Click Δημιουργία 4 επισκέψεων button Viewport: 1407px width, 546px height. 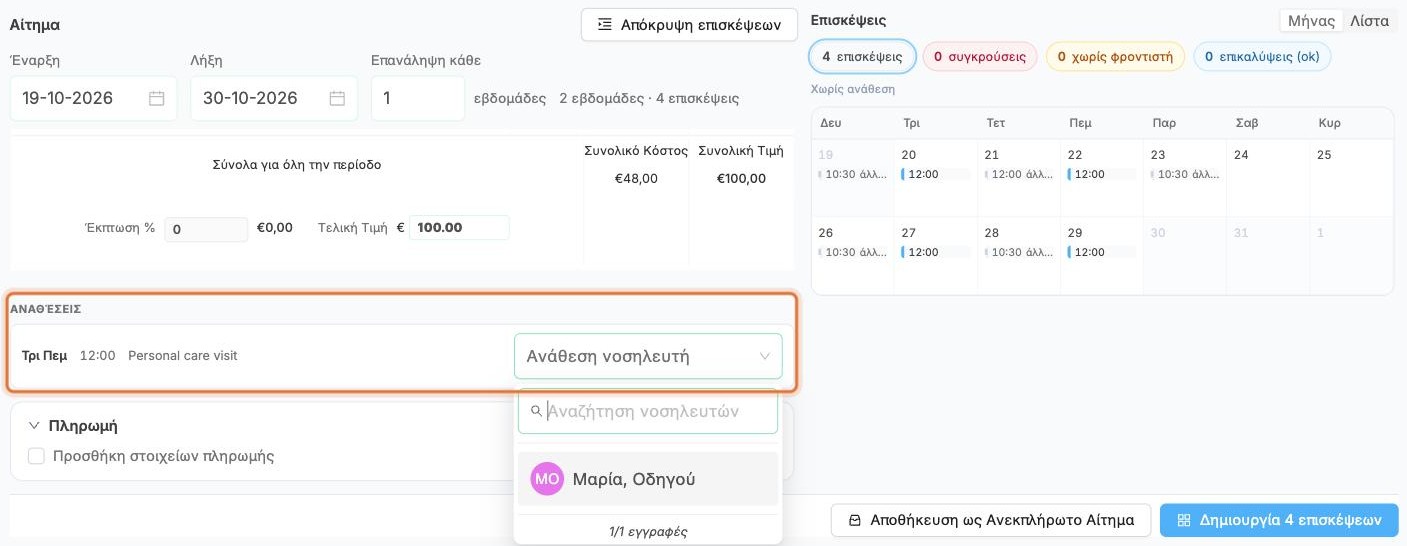pos(1279,520)
